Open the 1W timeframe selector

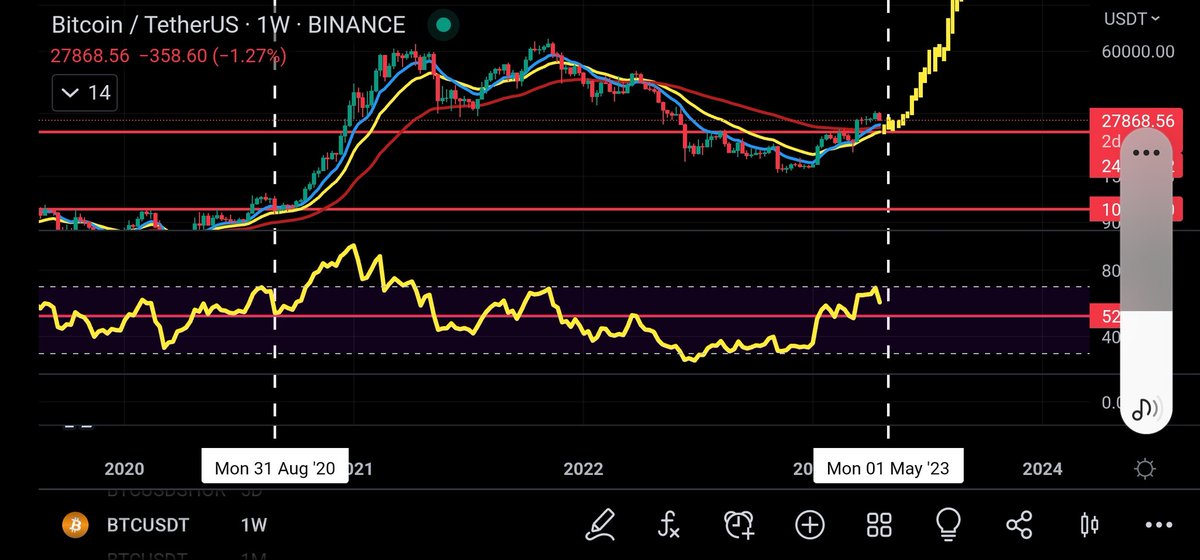[x=252, y=524]
